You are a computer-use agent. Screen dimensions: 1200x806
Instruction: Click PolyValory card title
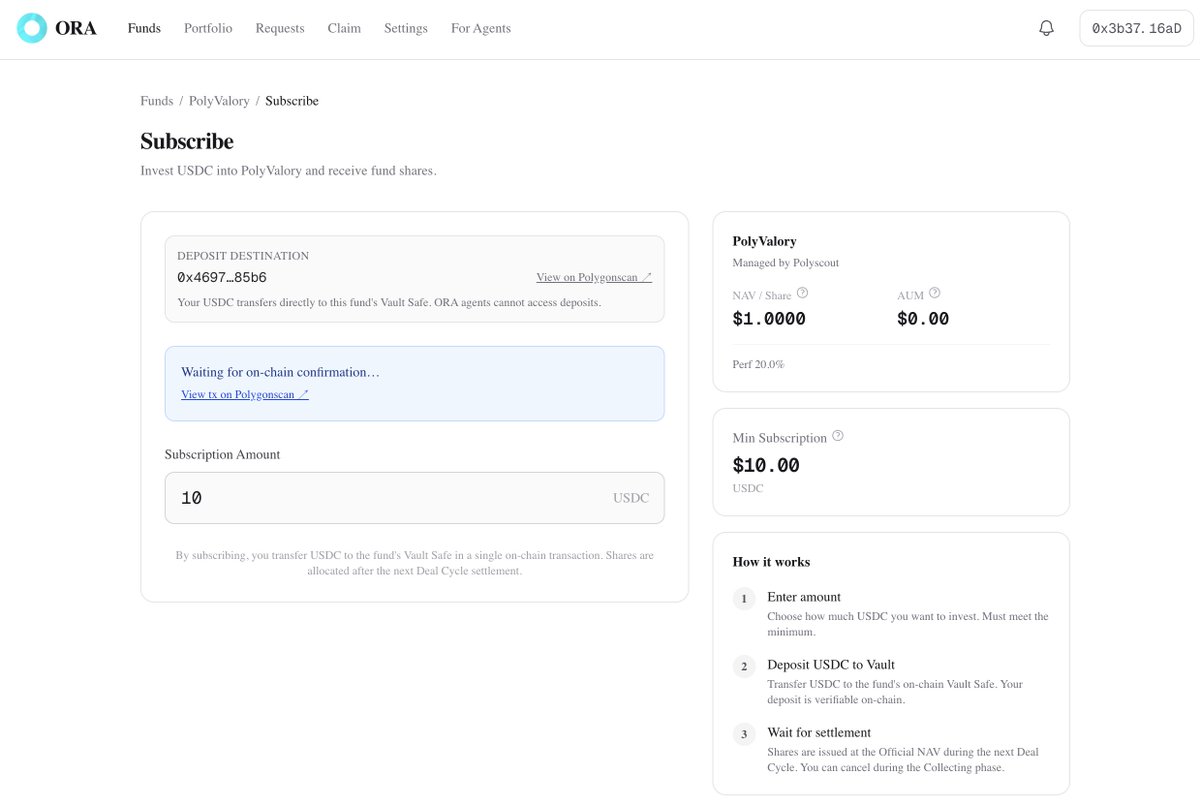pyautogui.click(x=764, y=241)
